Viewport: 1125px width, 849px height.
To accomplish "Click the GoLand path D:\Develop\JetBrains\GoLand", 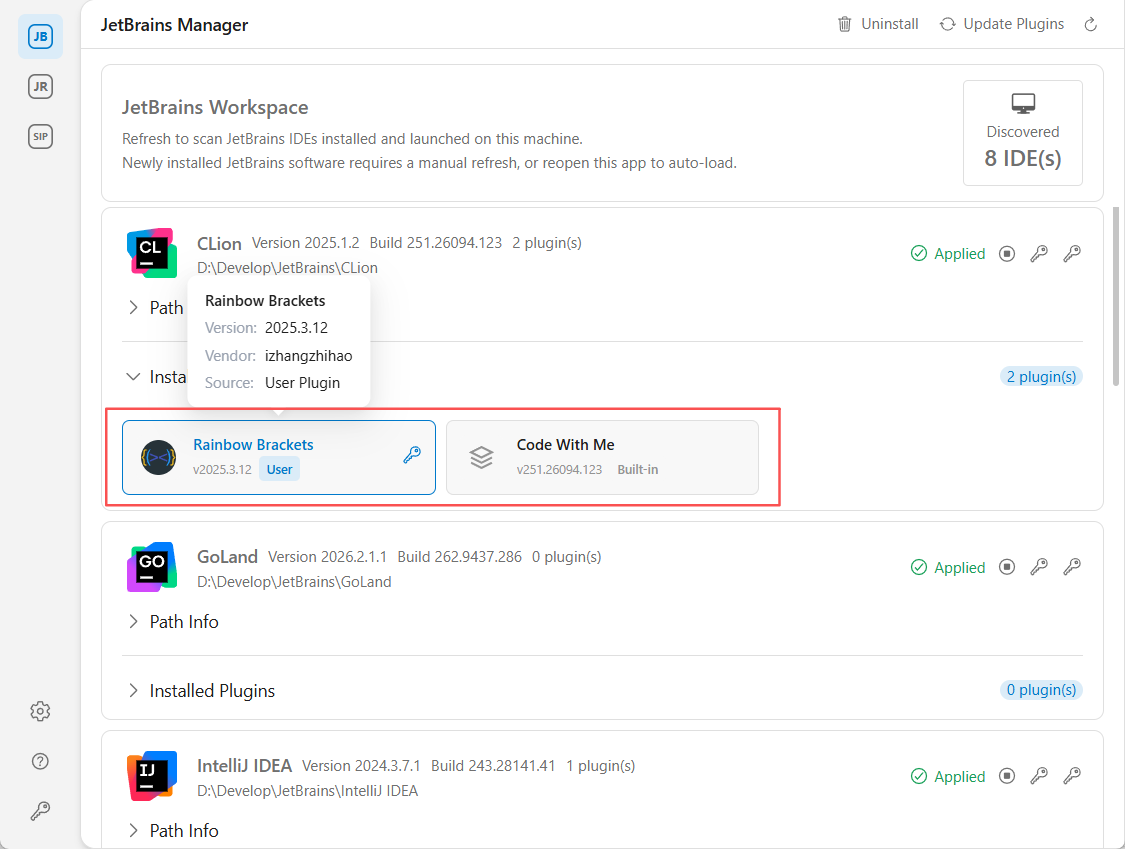I will click(294, 582).
